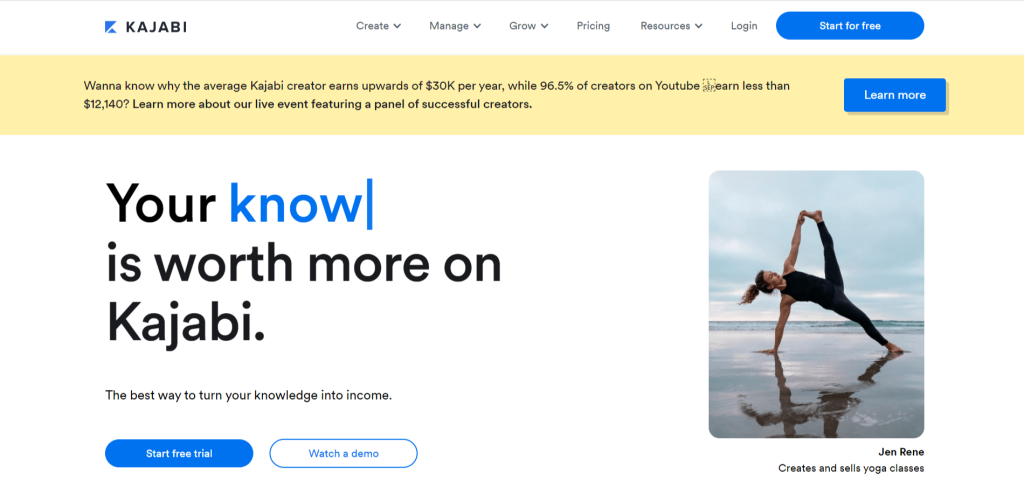The height and width of the screenshot is (480, 1024).
Task: Click the Watch a demo button
Action: [x=344, y=453]
